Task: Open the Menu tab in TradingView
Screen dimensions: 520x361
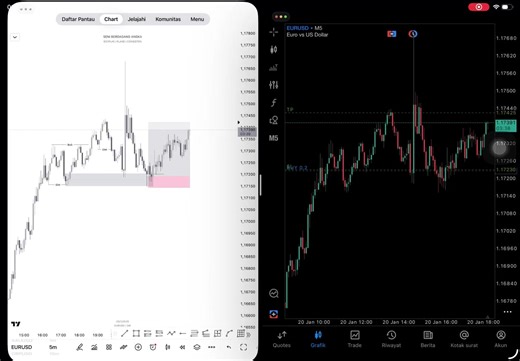Action: [x=197, y=19]
